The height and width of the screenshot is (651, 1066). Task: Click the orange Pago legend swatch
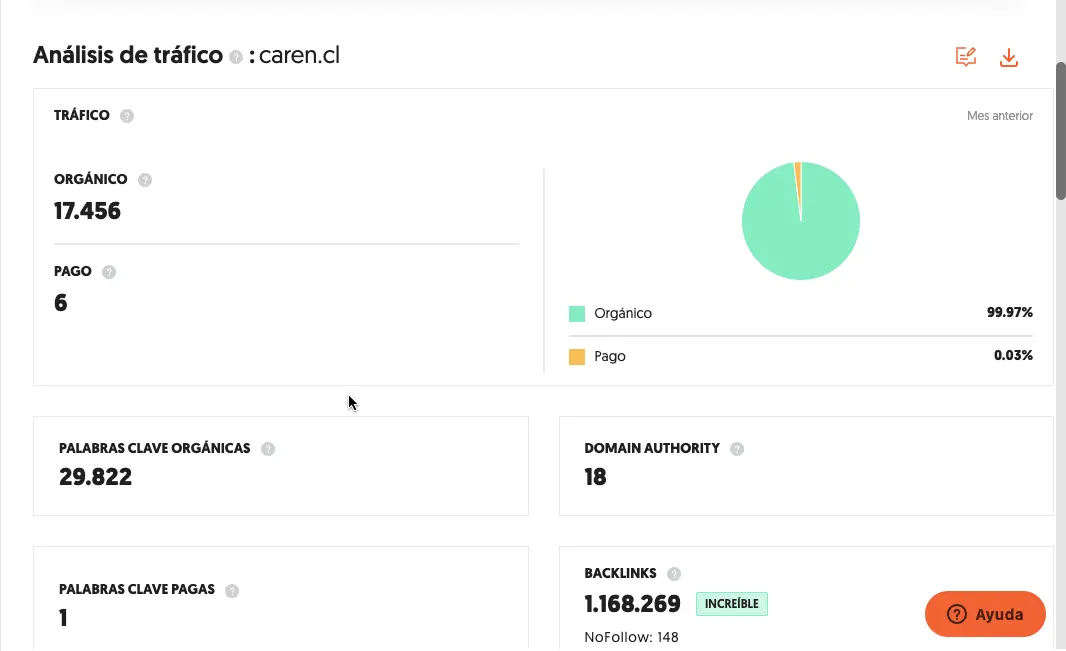[x=577, y=357]
